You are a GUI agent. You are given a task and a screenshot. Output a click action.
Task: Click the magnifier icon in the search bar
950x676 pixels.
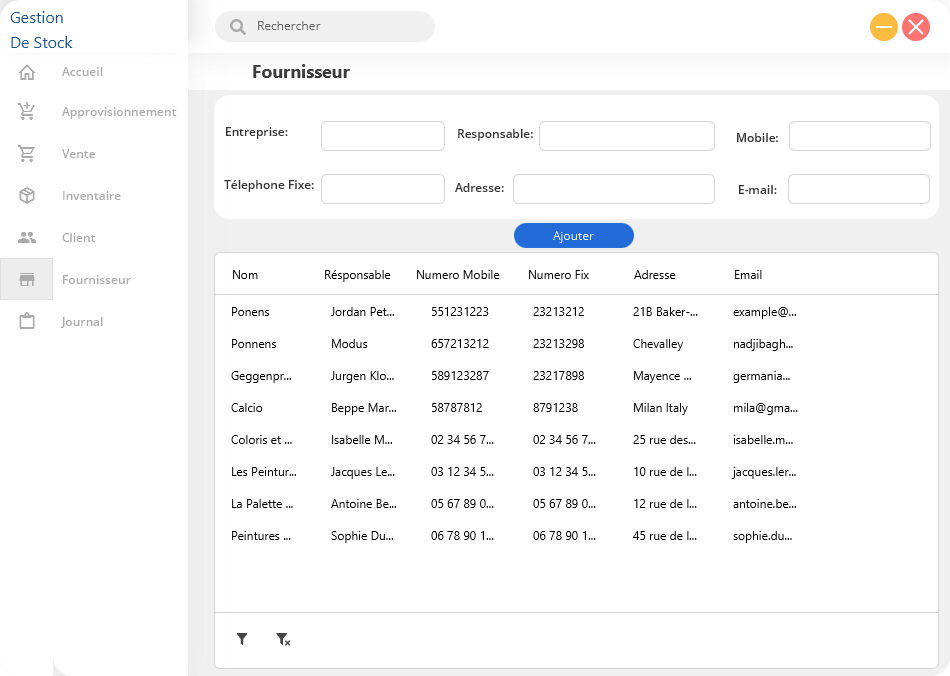237,27
